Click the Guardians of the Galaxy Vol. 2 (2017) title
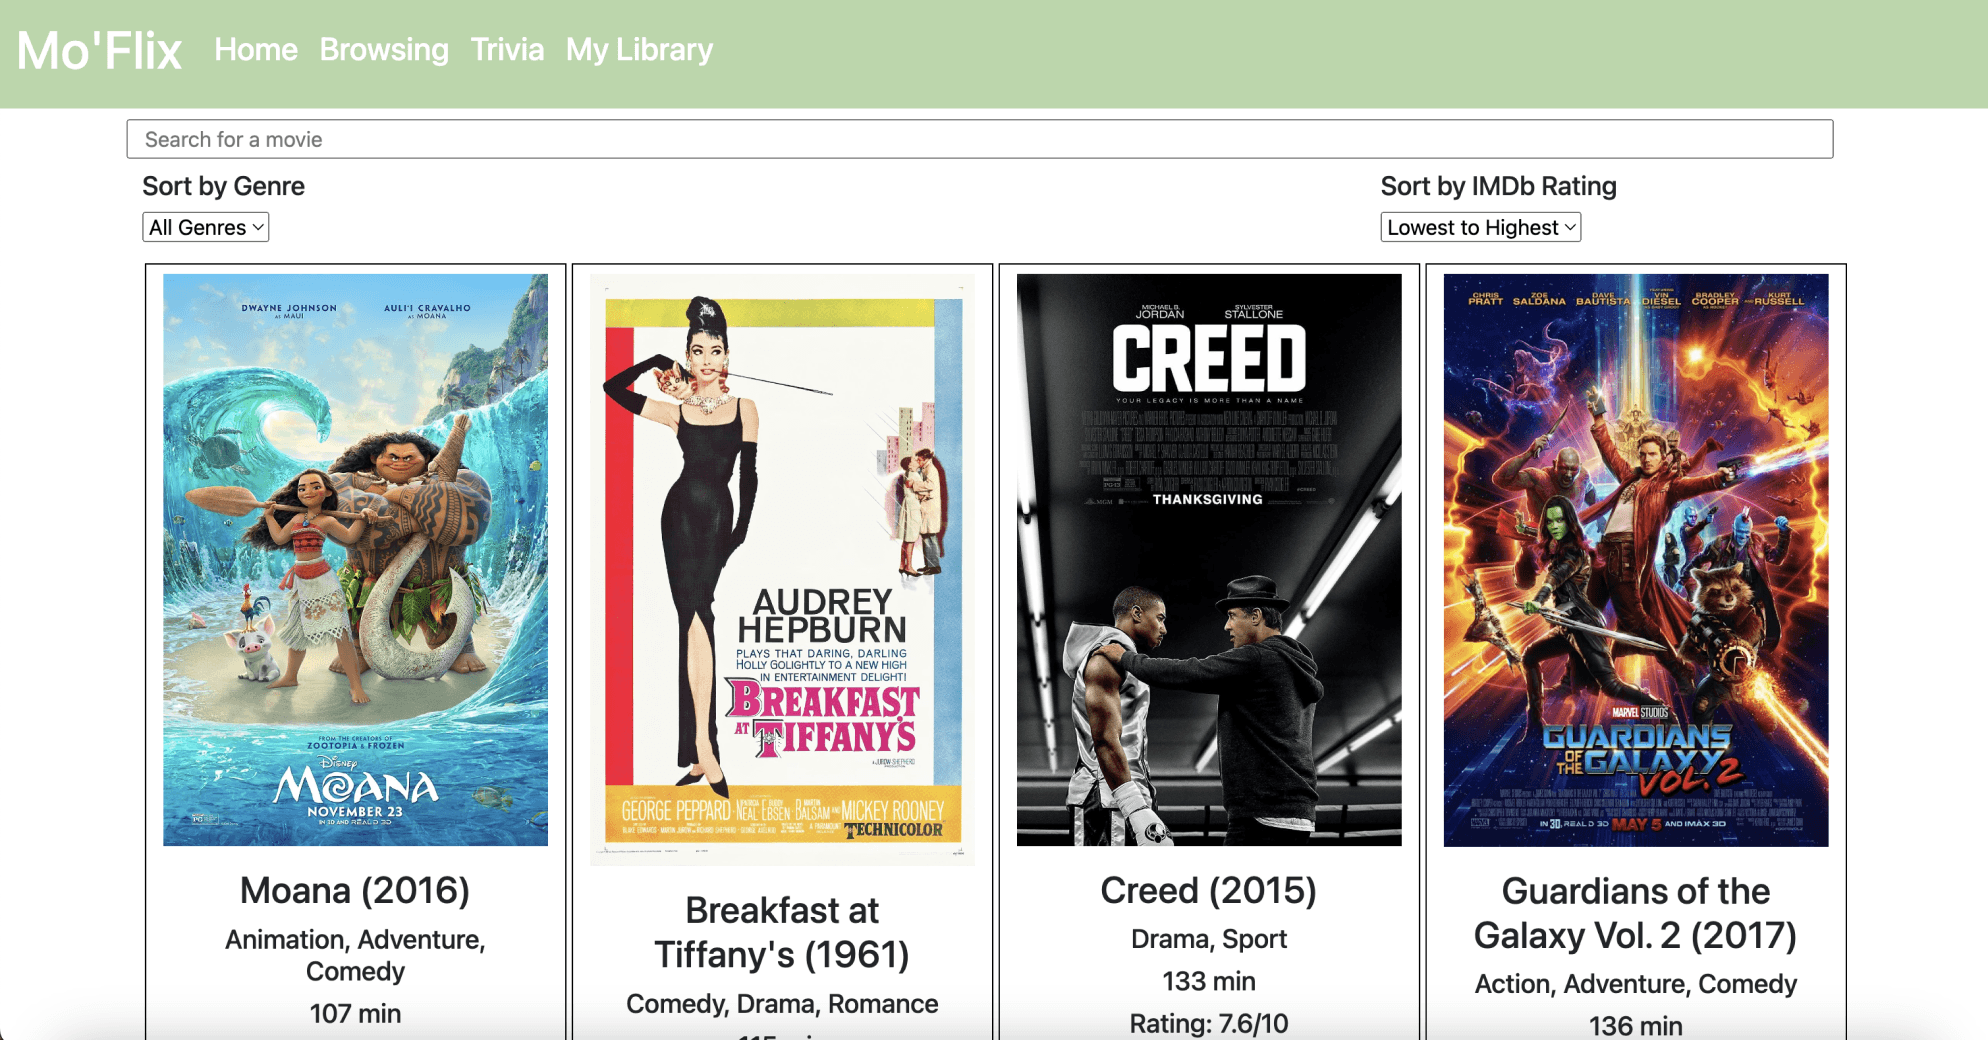 point(1636,913)
